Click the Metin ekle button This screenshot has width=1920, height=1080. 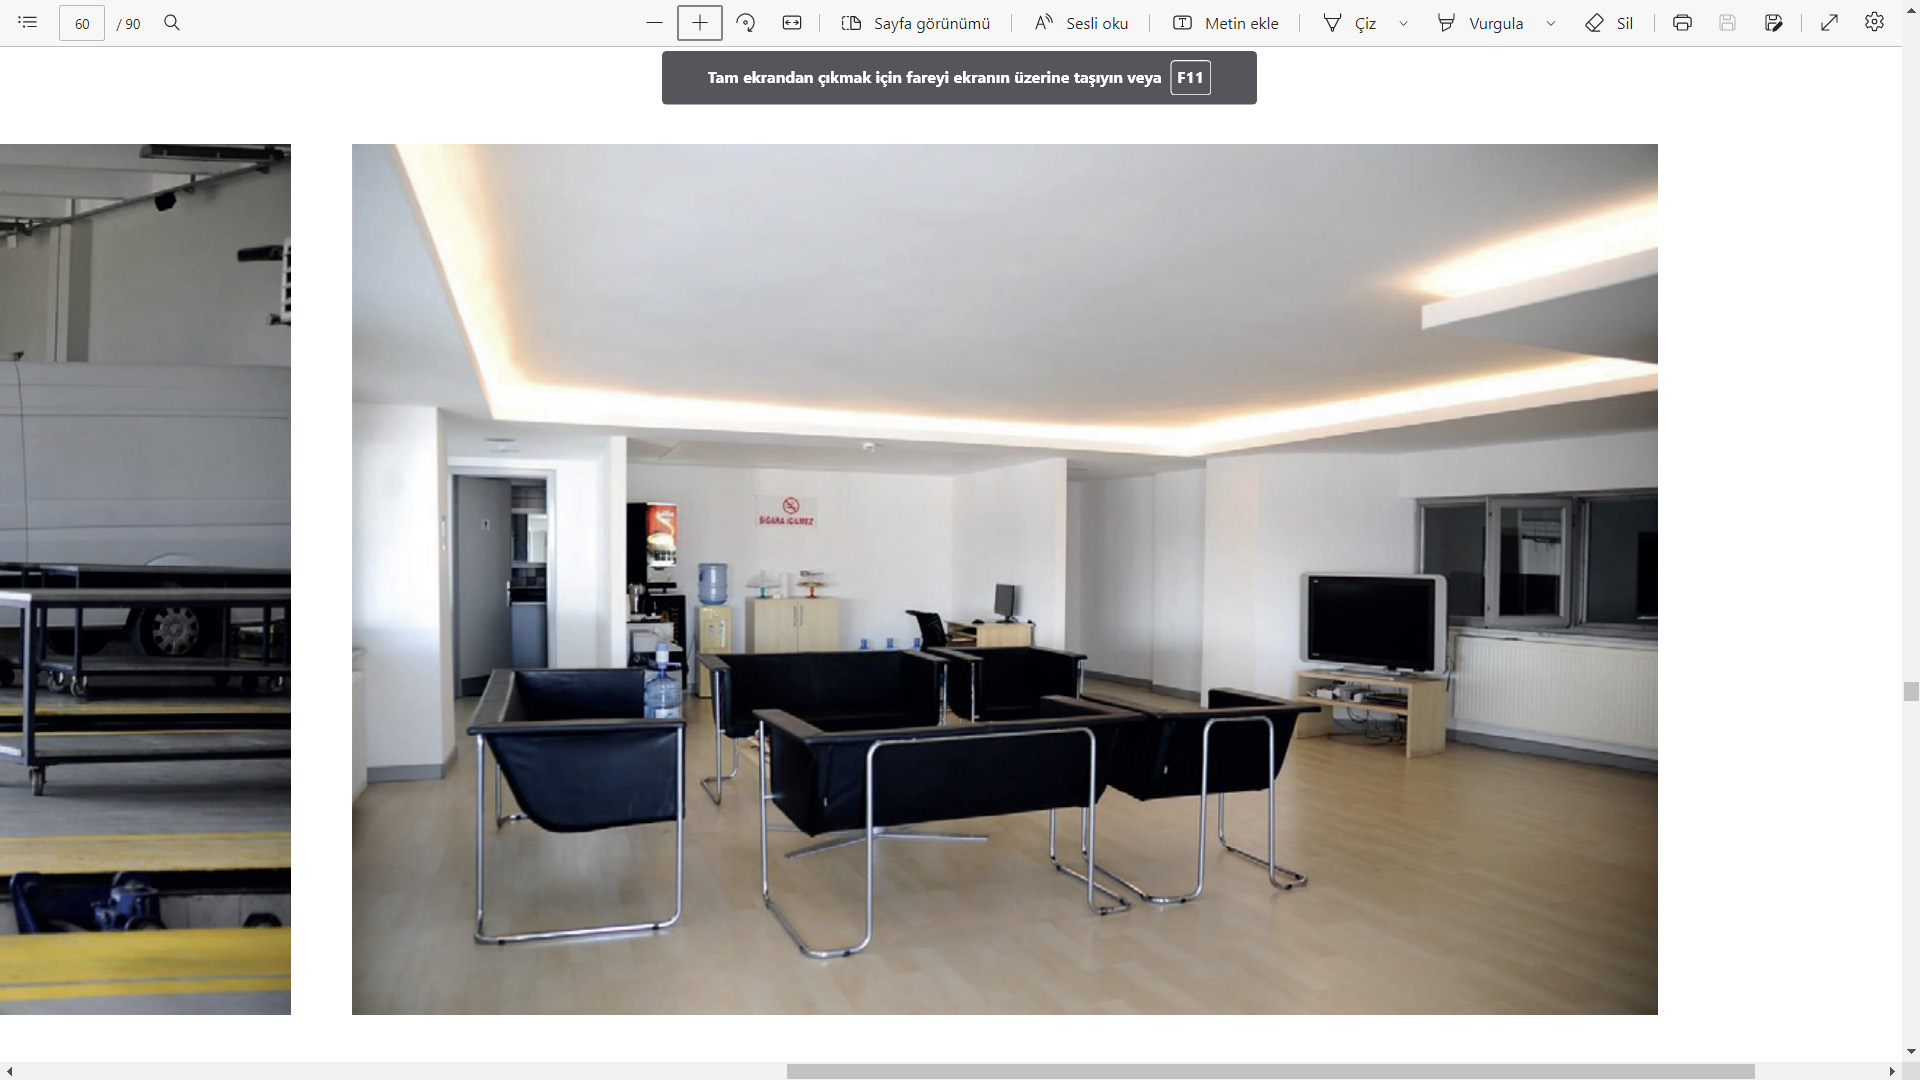[x=1225, y=23]
